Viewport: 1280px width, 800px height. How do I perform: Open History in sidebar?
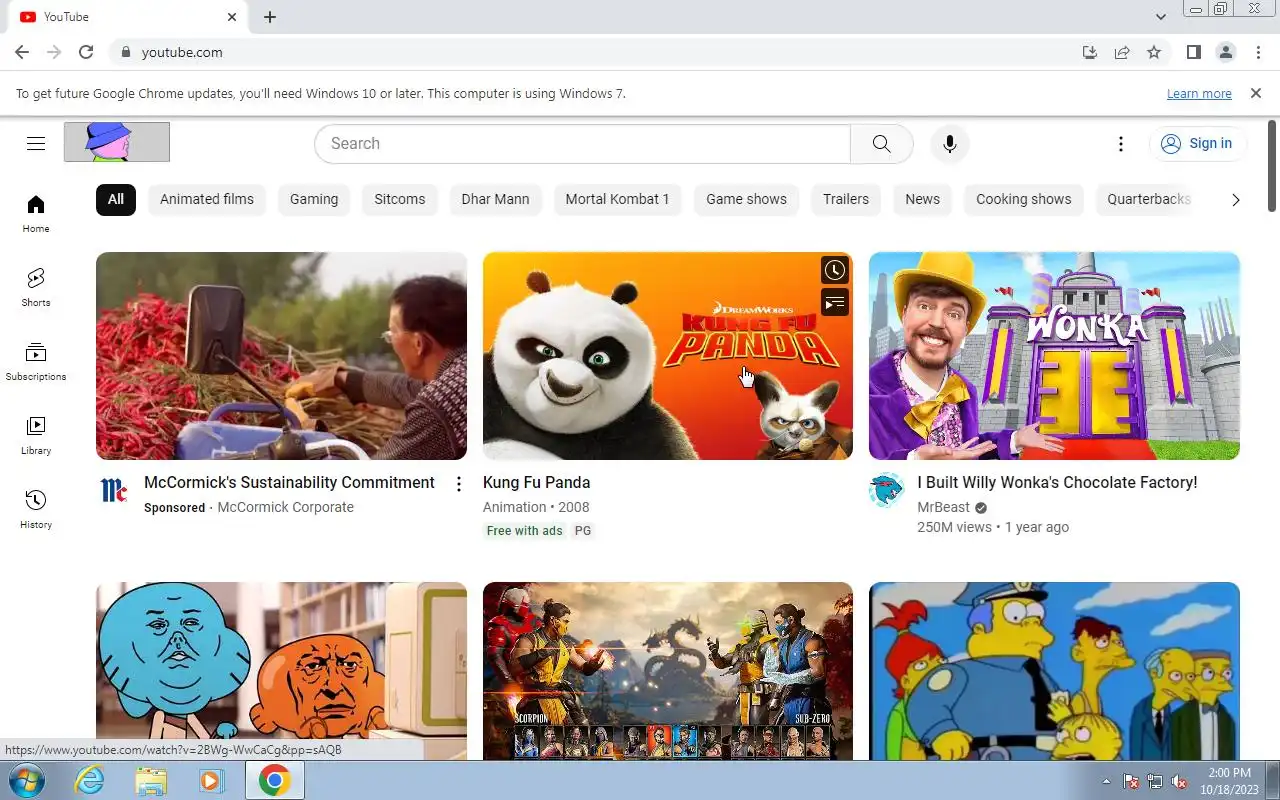pyautogui.click(x=36, y=510)
